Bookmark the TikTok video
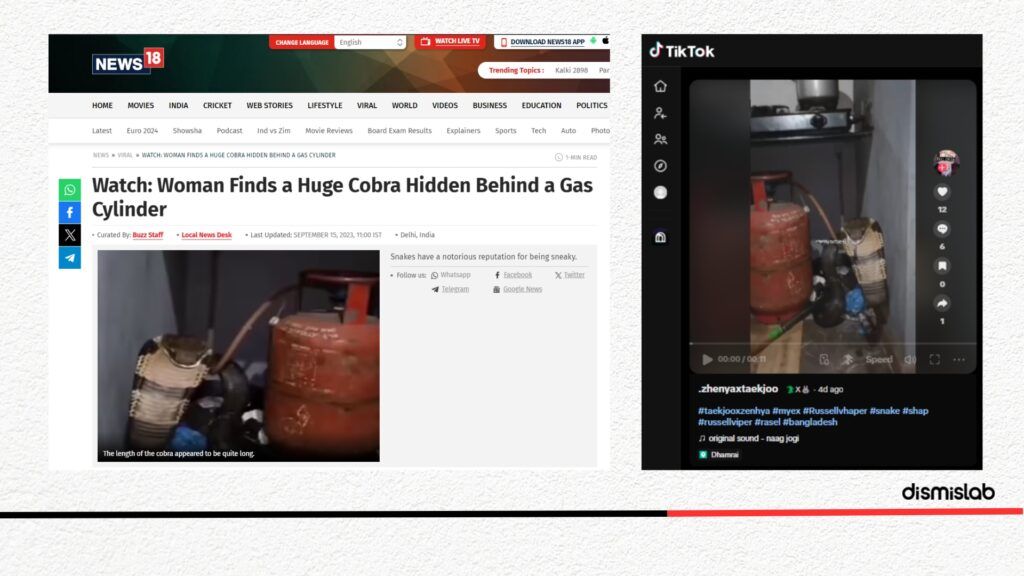This screenshot has width=1024, height=576. pyautogui.click(x=942, y=266)
